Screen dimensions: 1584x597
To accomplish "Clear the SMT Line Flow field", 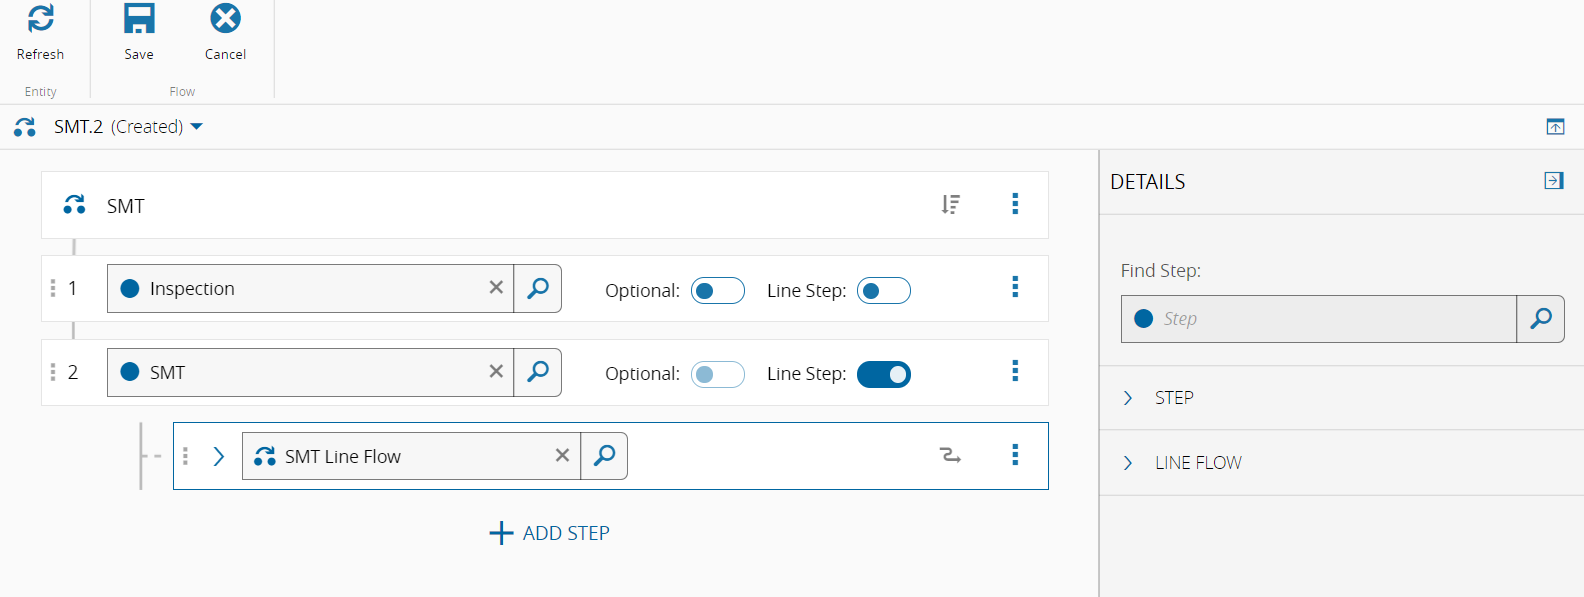I will (562, 456).
